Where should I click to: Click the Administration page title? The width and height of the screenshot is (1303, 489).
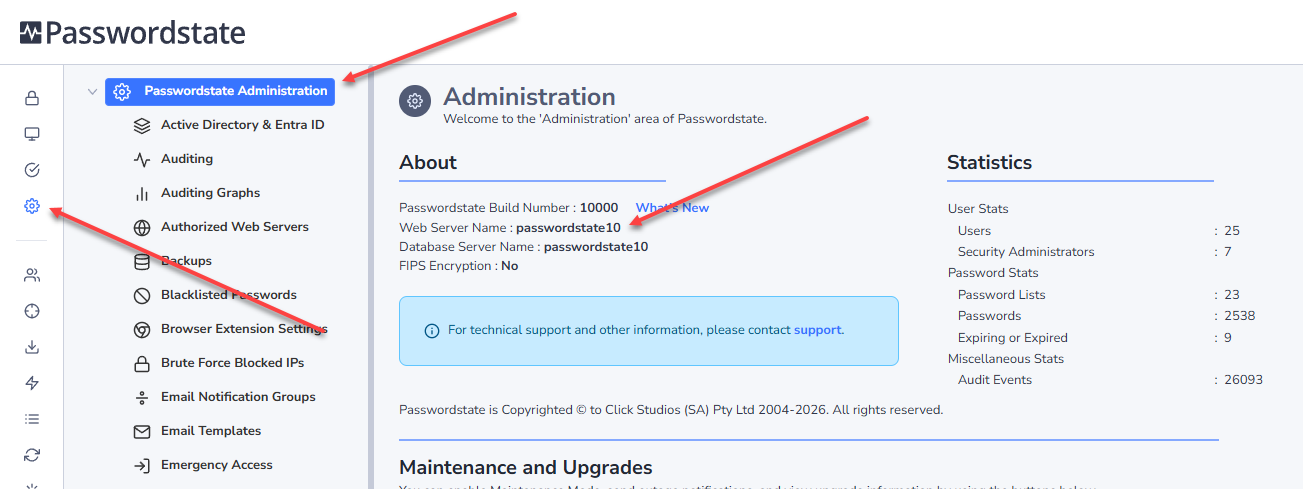pos(529,97)
